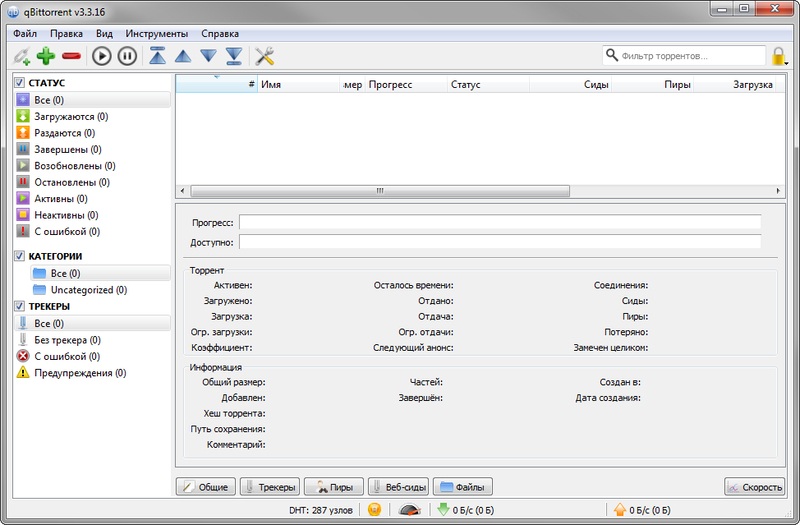Open the search filter magnifier dropdown
This screenshot has height=525, width=800.
612,56
